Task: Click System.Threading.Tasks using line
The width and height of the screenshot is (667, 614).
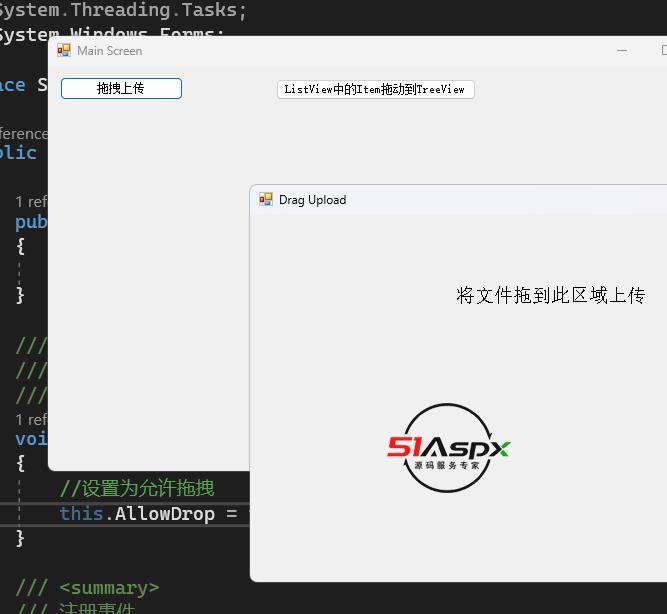Action: click(123, 10)
